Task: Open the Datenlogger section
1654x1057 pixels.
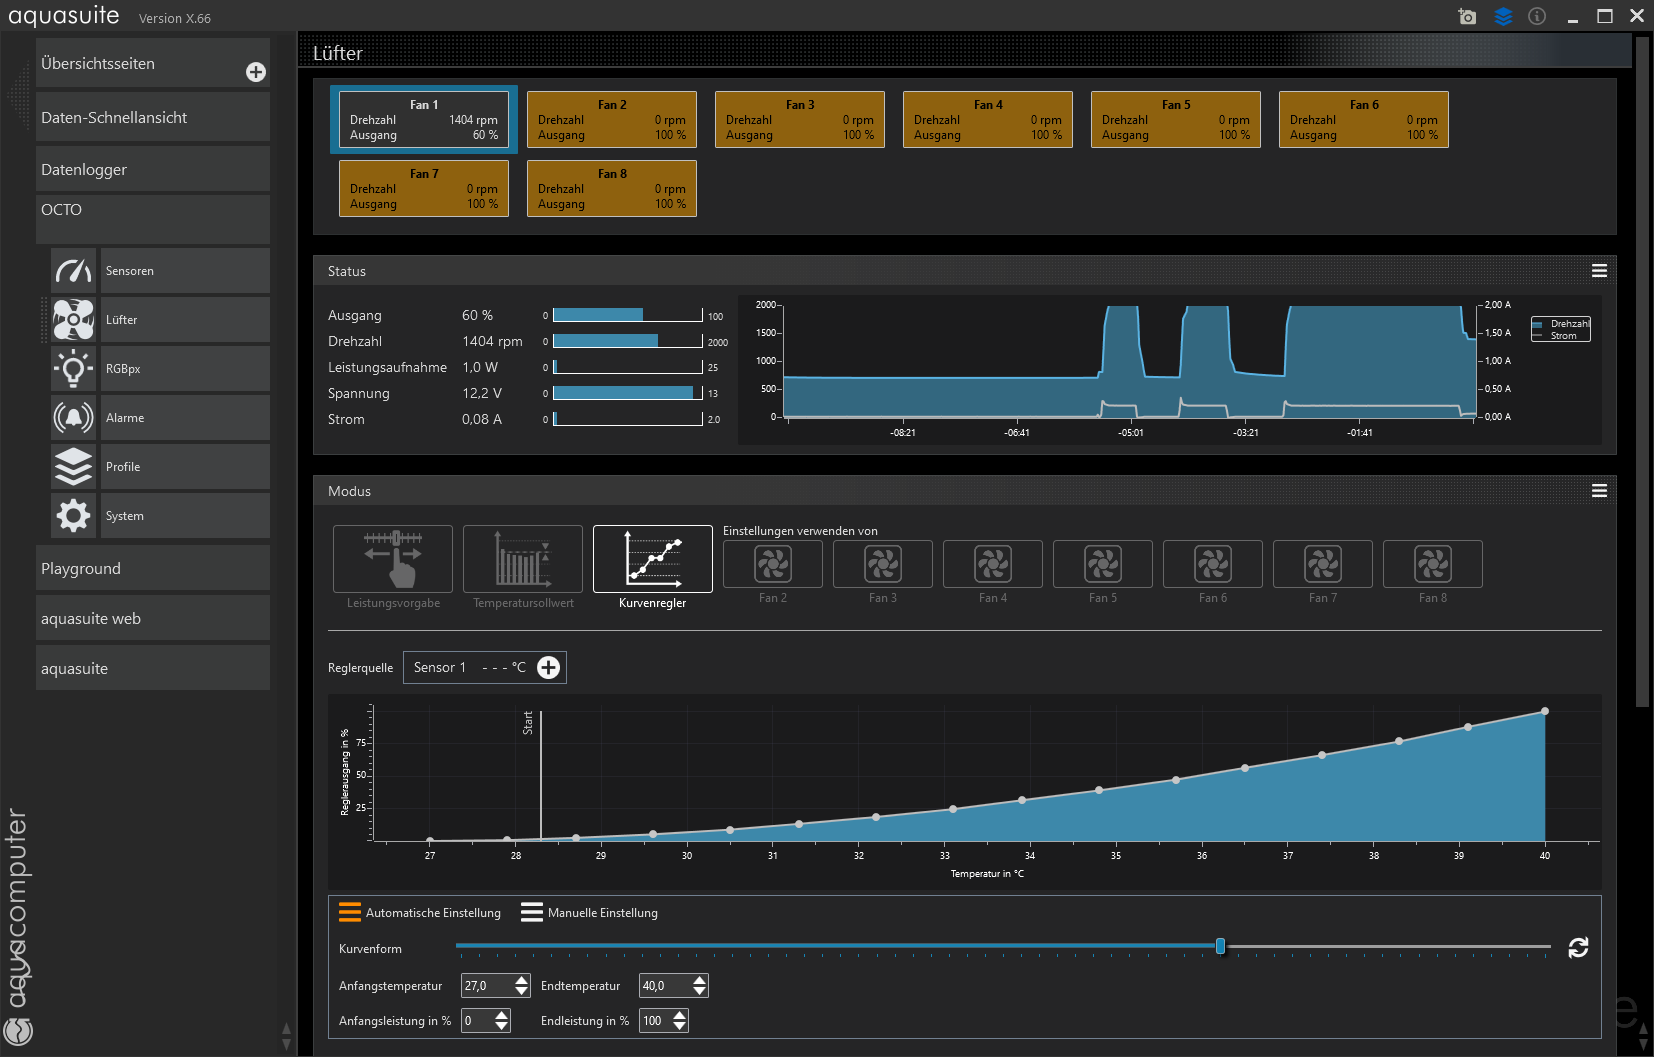Action: coord(152,170)
